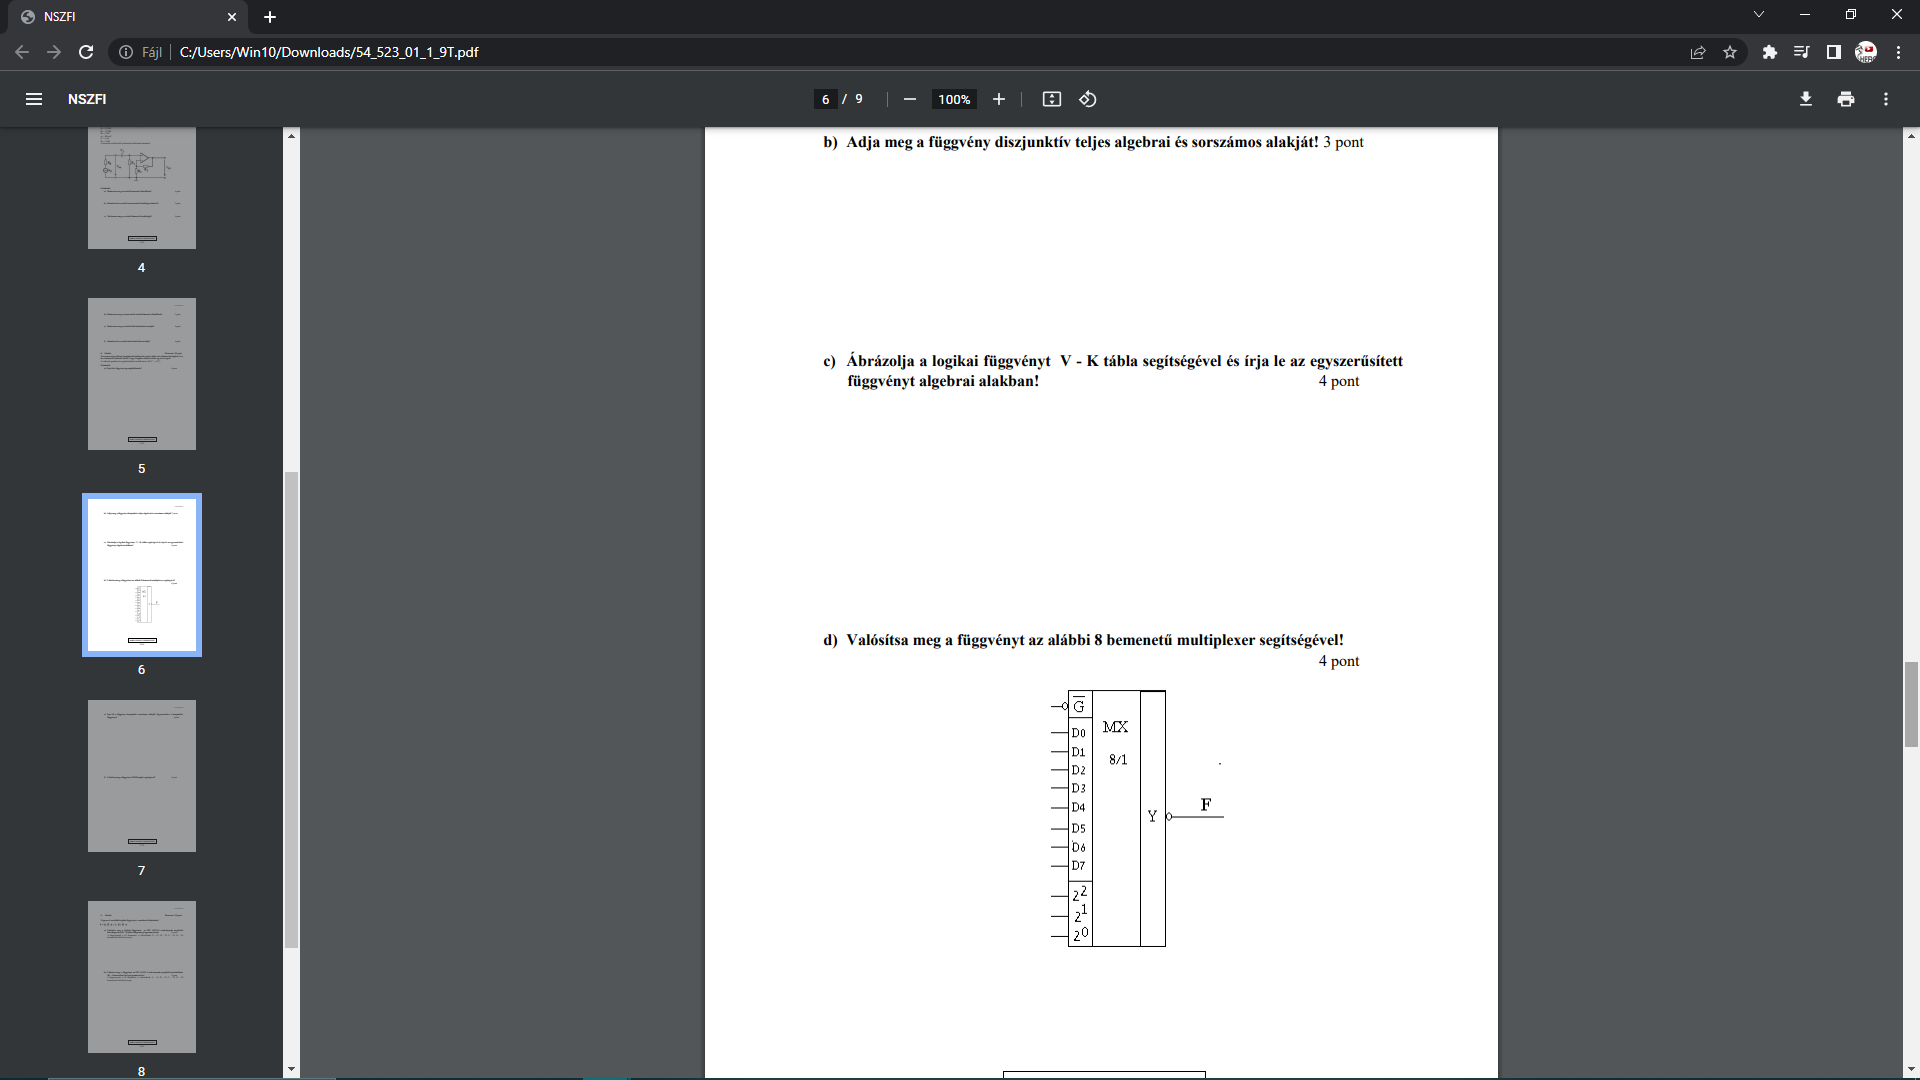Screen dimensions: 1920x1080
Task: Click the page number input field
Action: point(825,99)
